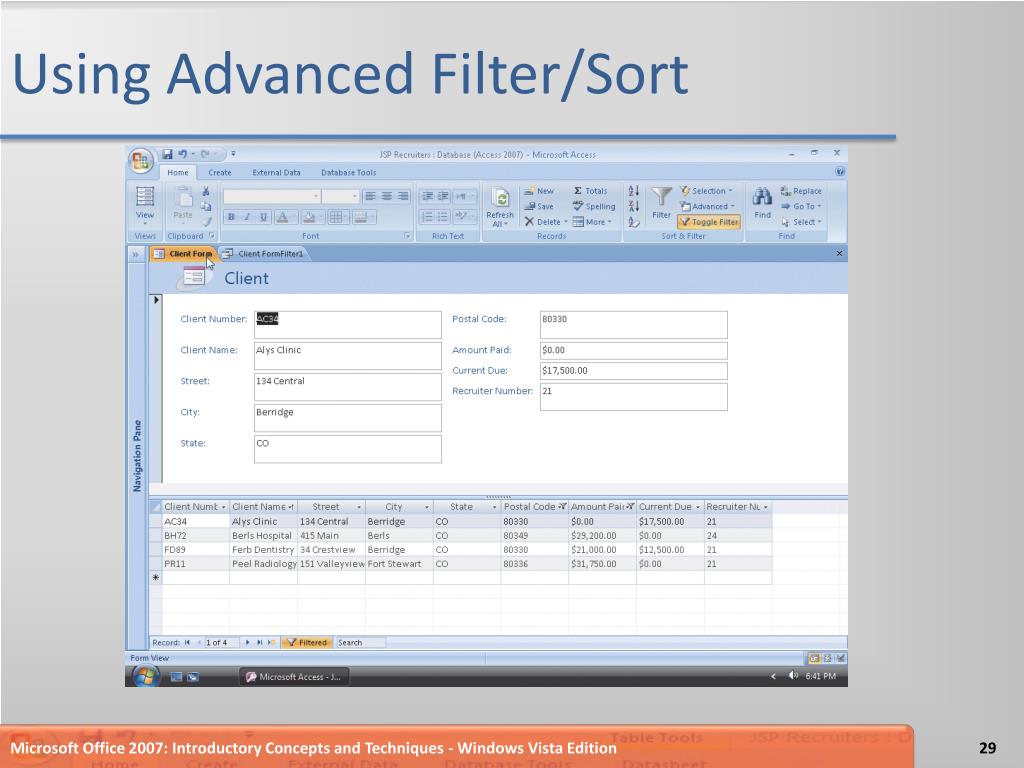1024x768 pixels.
Task: Click Toggle Filter button
Action: coord(709,222)
